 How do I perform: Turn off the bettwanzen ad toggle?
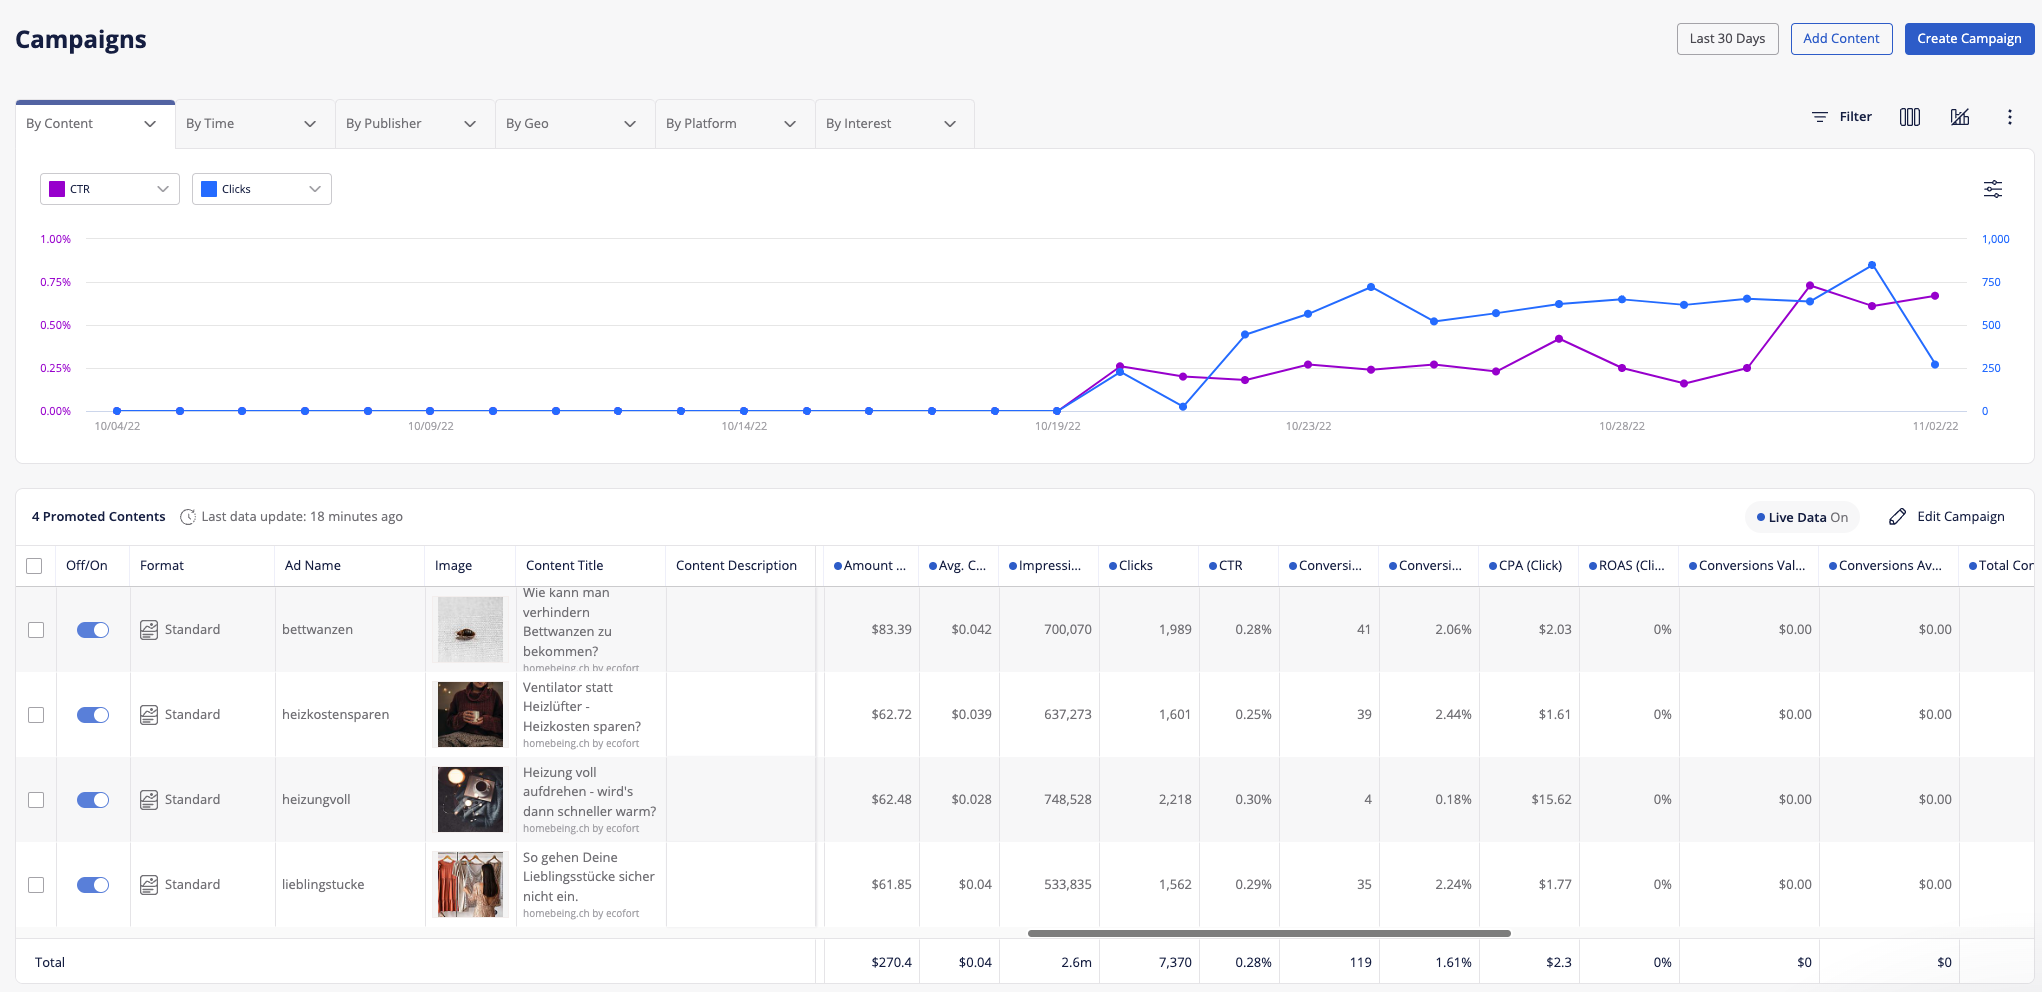tap(93, 630)
